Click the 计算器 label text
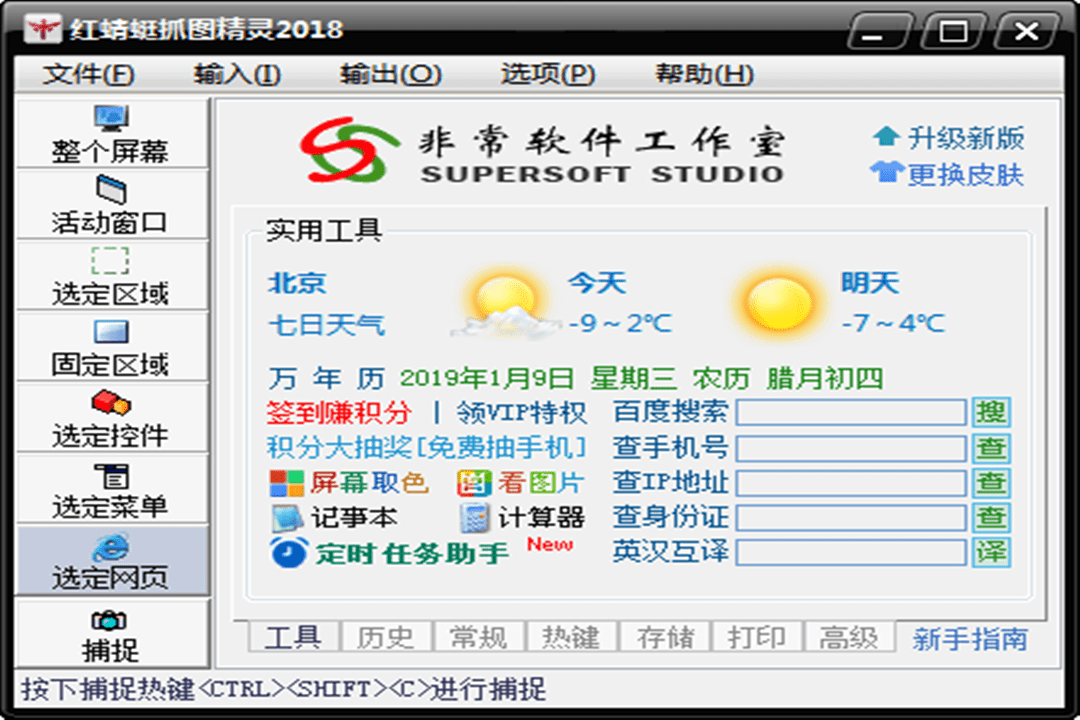 [x=541, y=518]
